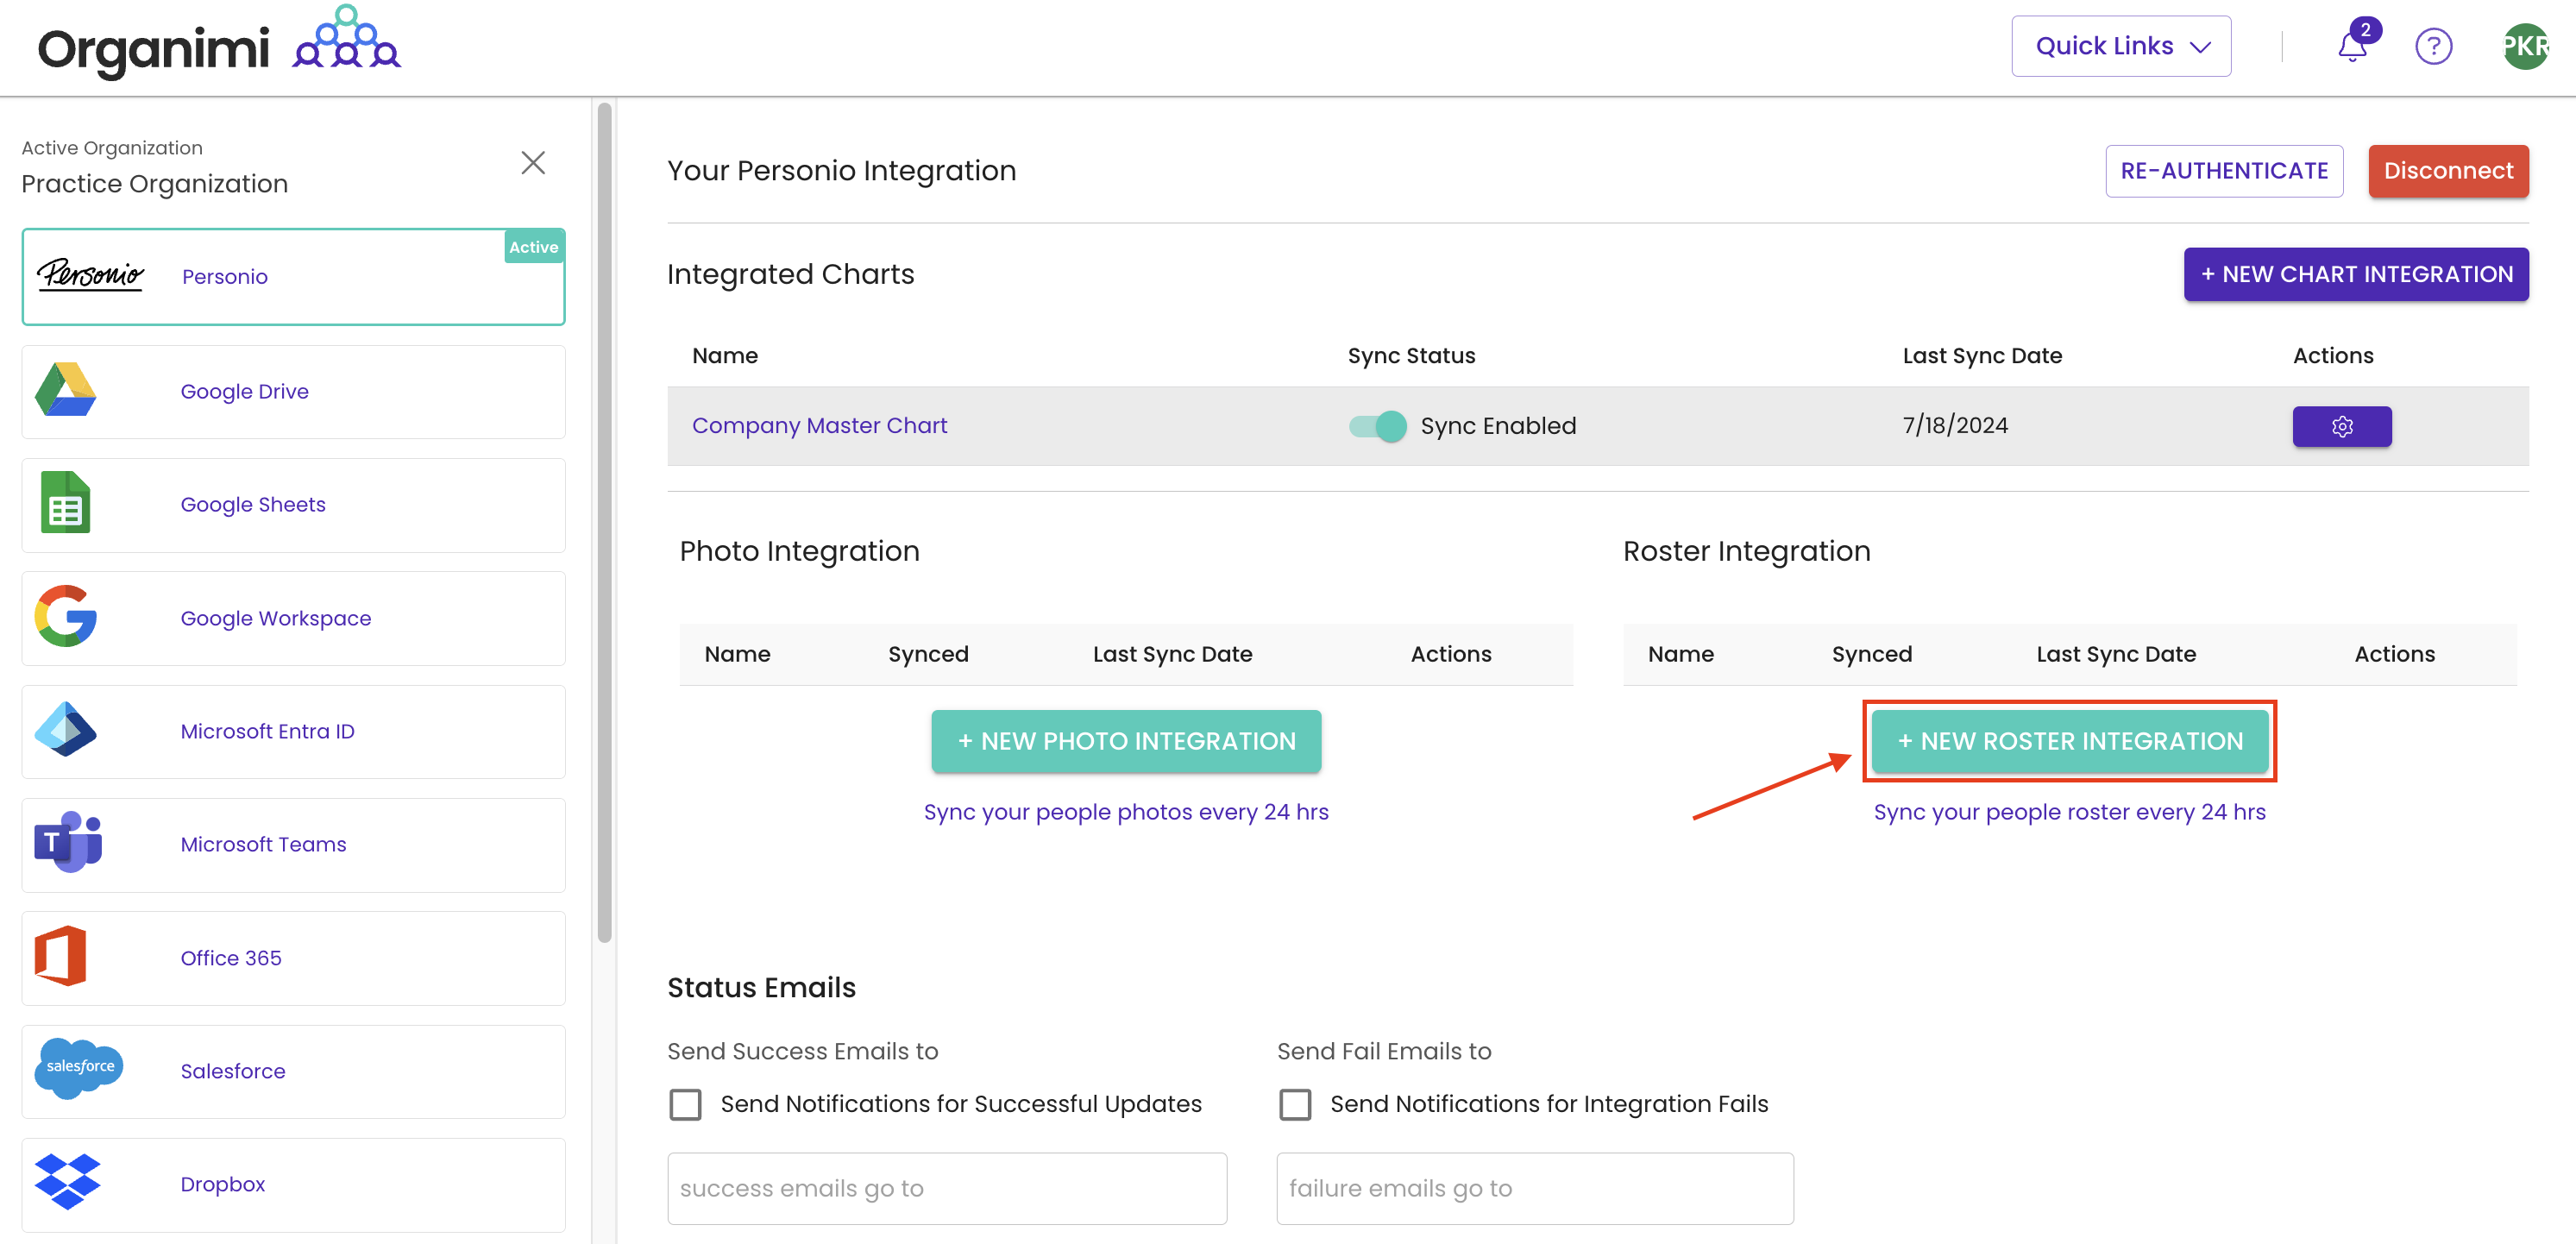The width and height of the screenshot is (2576, 1244).
Task: Click the red Disconnect button
Action: coord(2448,171)
